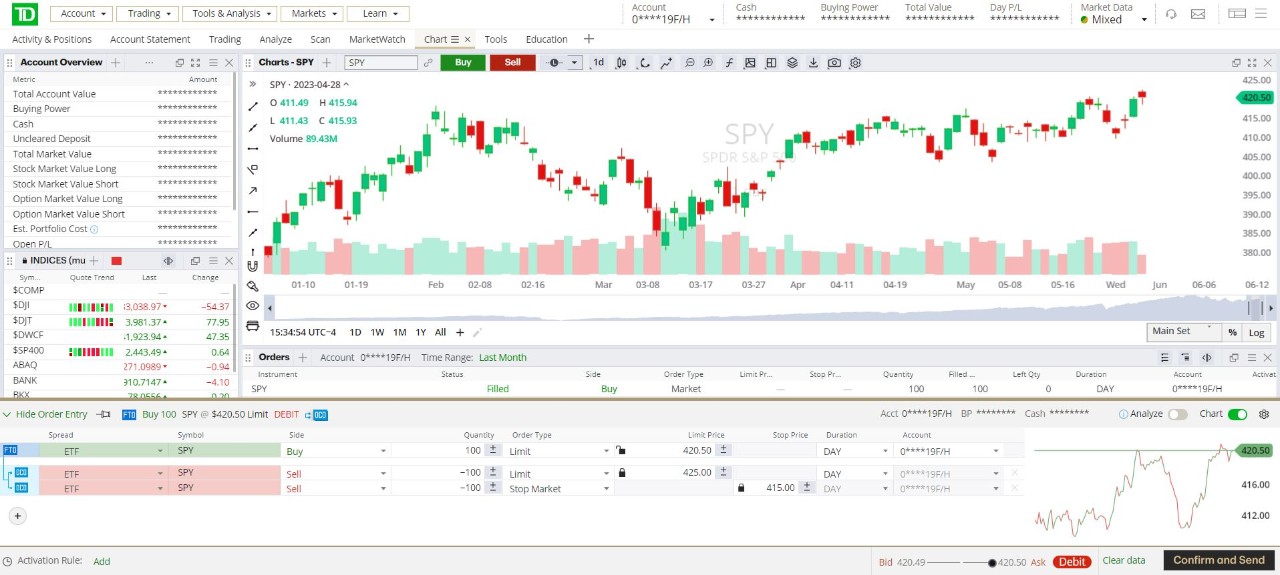Click the zoom in magnifier in chart toolbar
The image size is (1280, 575).
(708, 62)
